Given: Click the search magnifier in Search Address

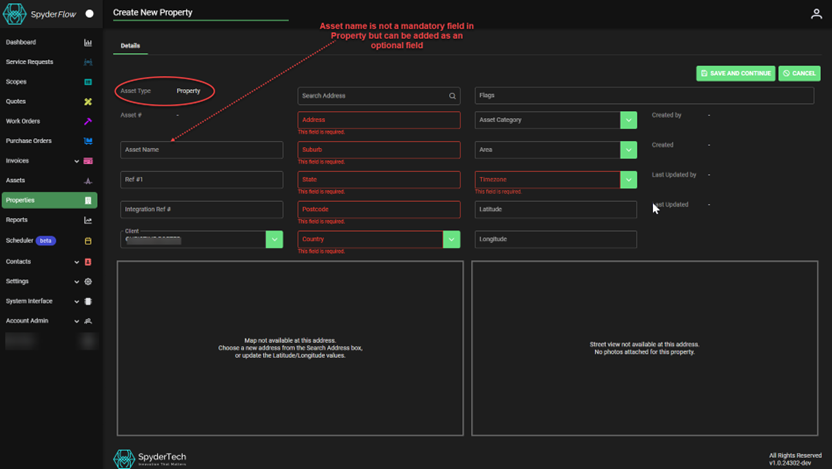Looking at the screenshot, I should 452,96.
